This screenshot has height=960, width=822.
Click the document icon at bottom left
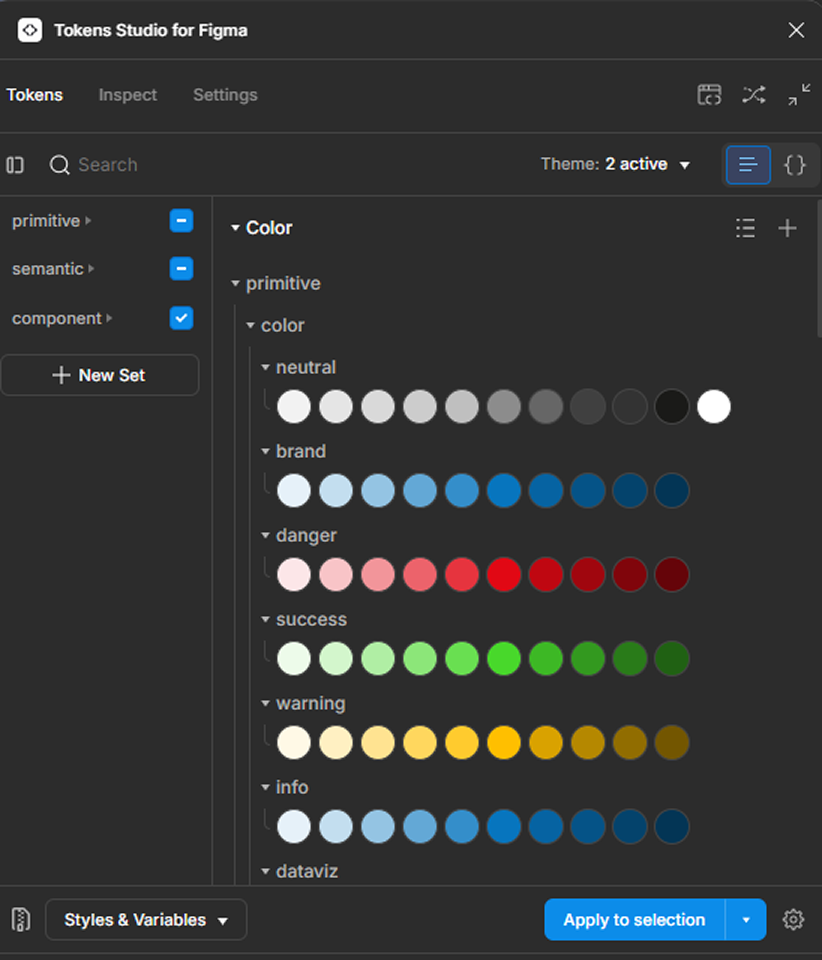20,920
